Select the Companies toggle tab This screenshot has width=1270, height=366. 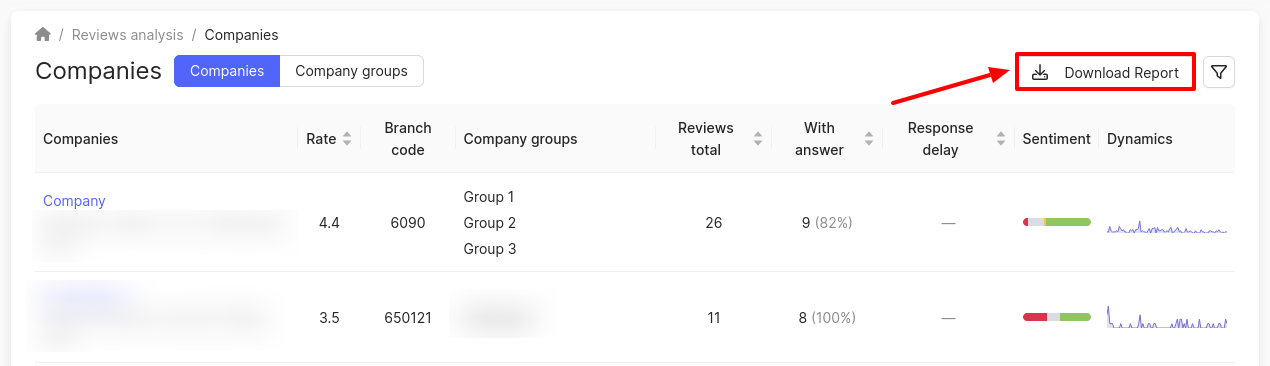[x=227, y=71]
